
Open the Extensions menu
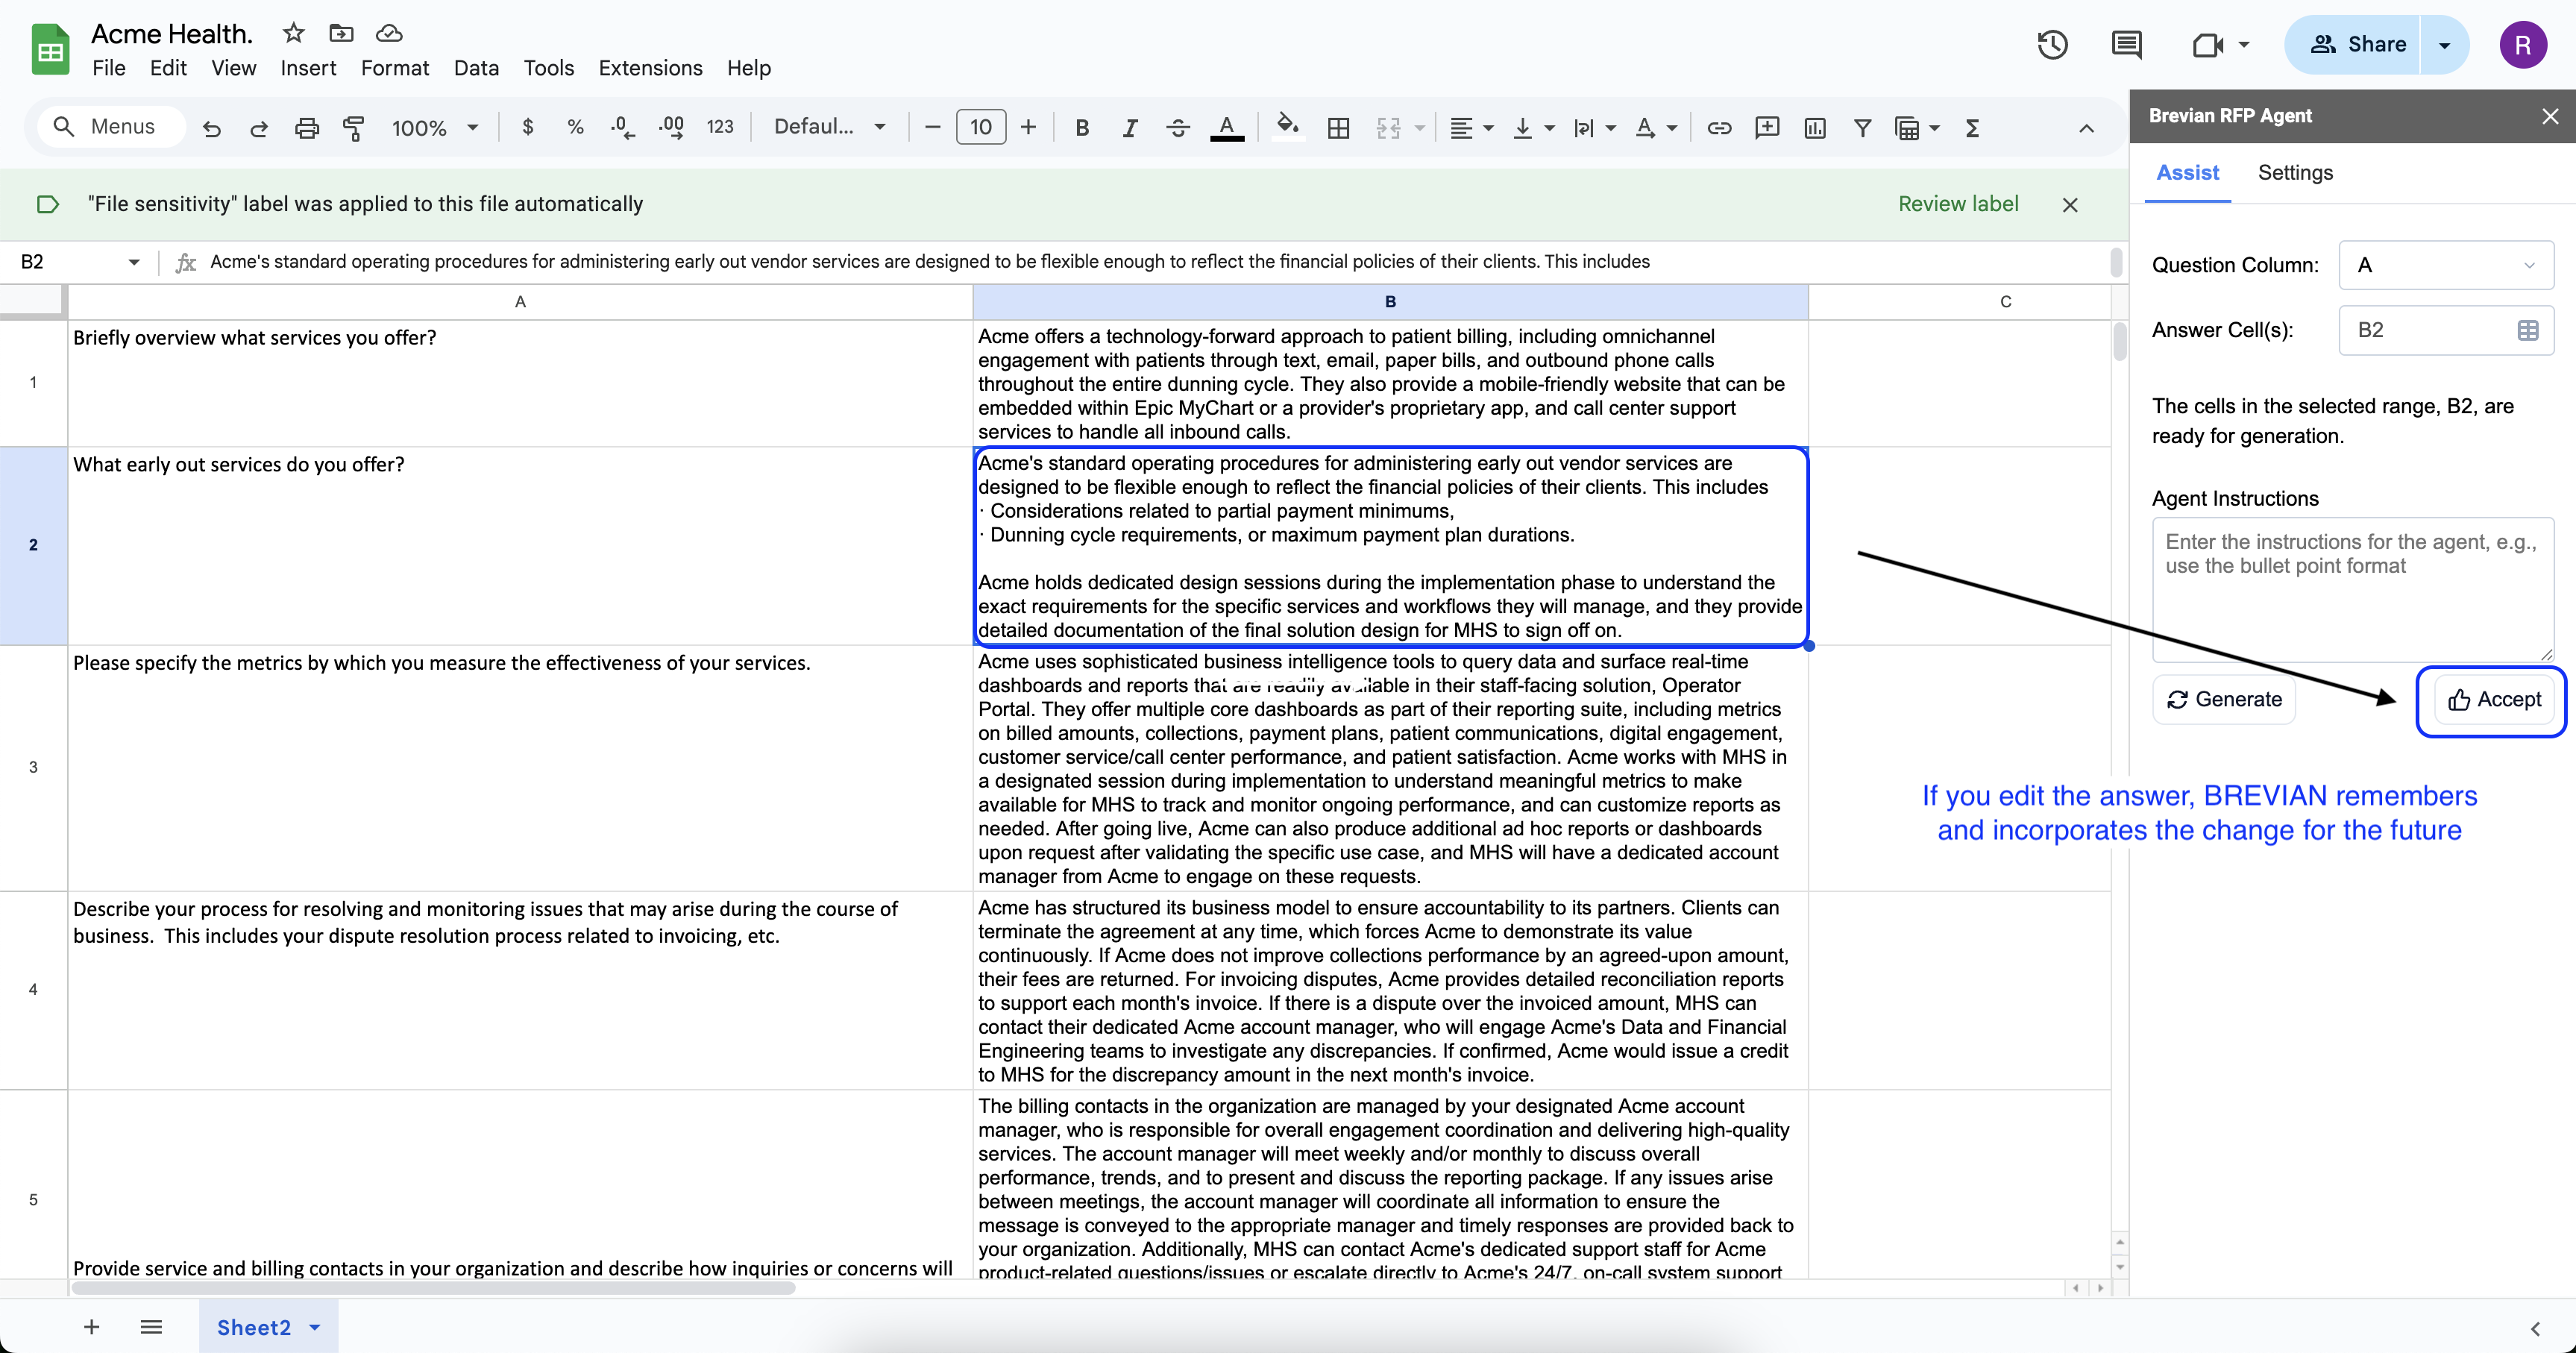click(650, 68)
